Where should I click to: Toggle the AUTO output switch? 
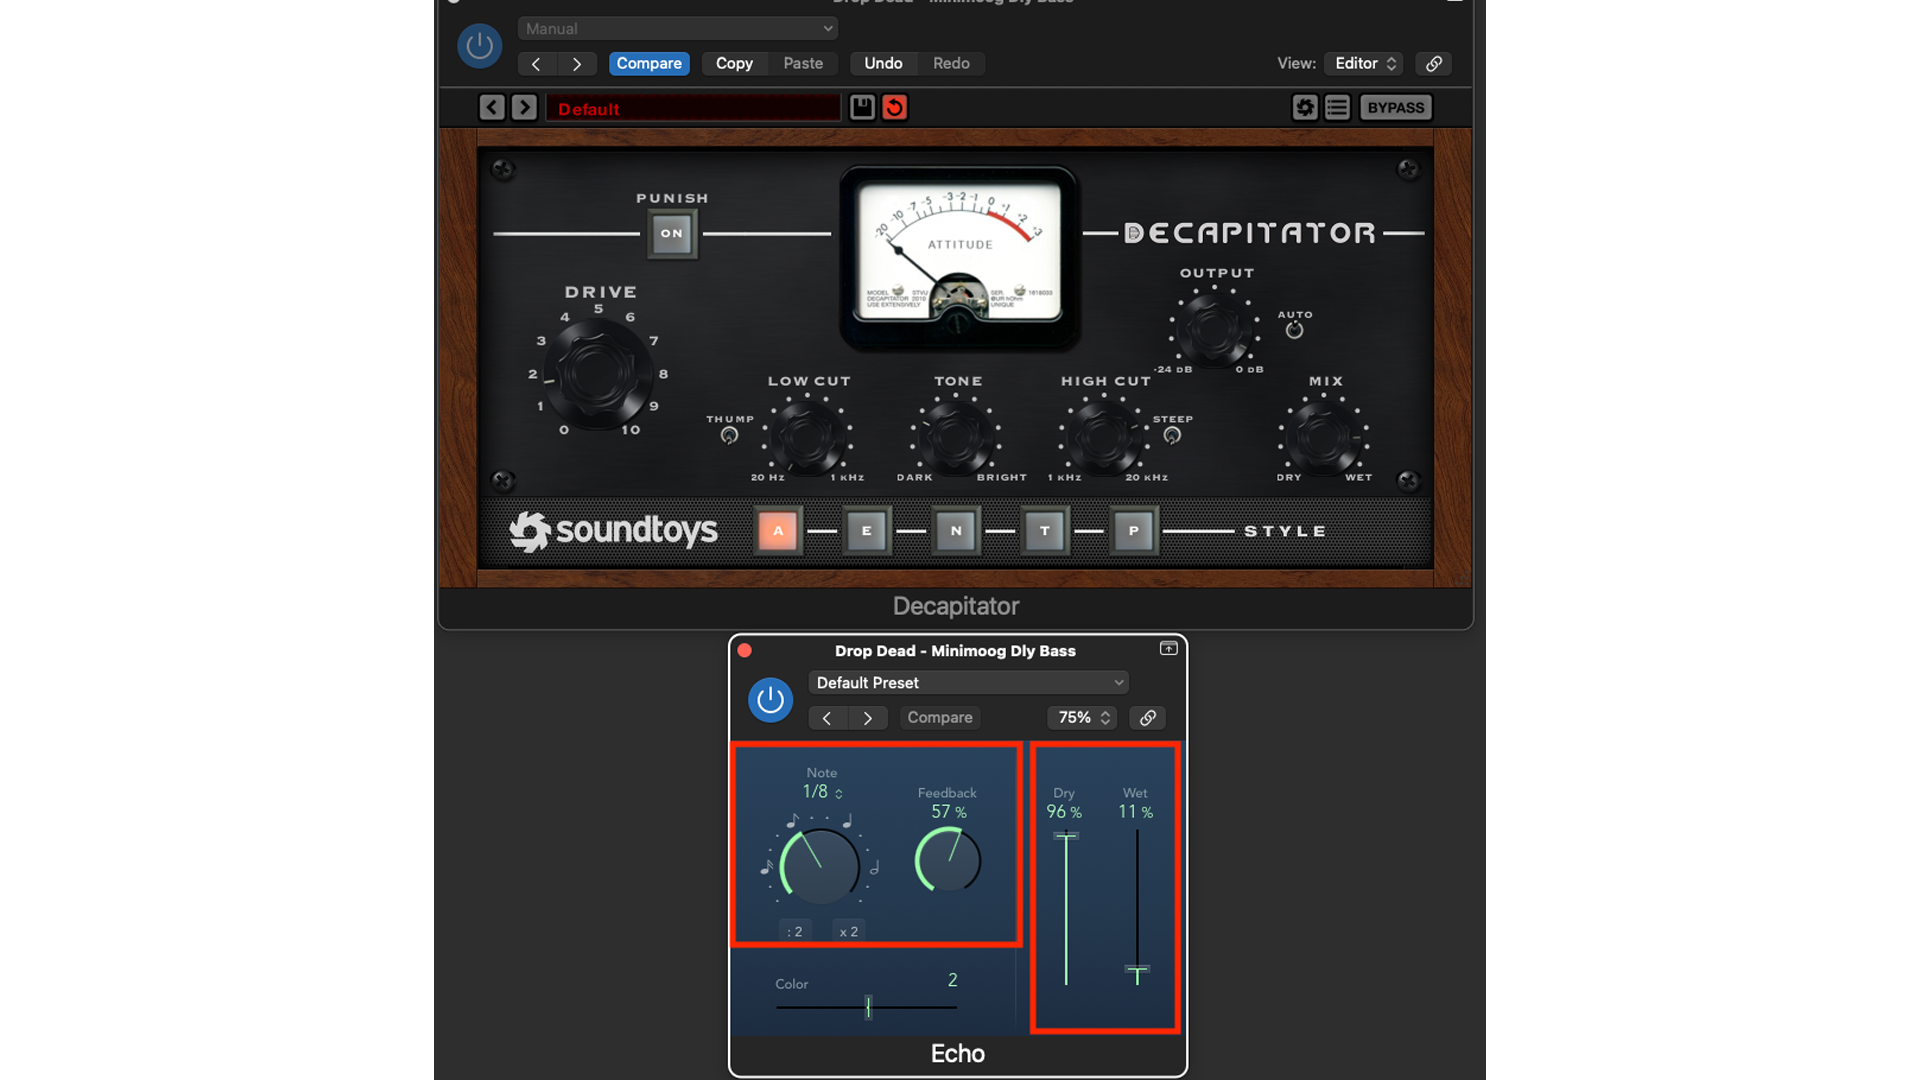(x=1294, y=330)
